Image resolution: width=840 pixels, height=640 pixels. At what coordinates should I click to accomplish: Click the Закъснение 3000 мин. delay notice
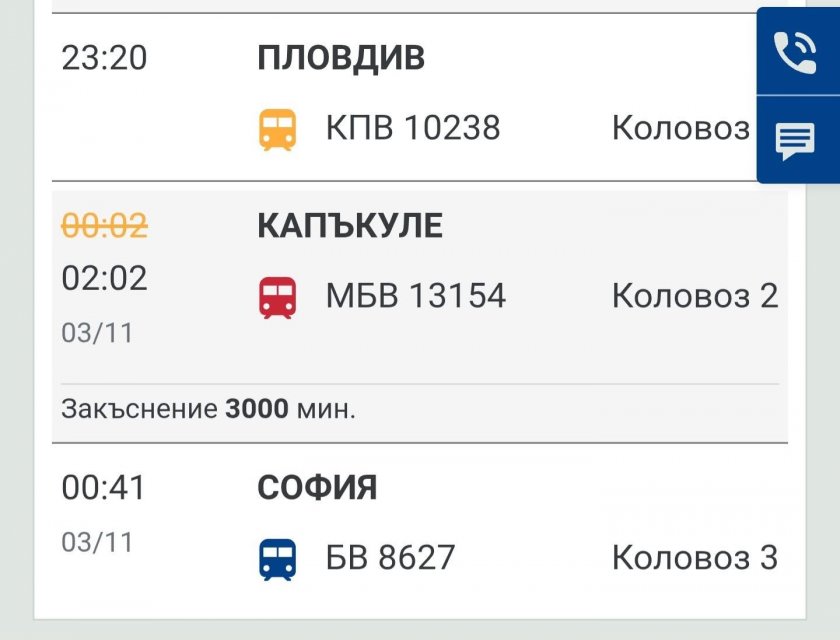coord(209,410)
